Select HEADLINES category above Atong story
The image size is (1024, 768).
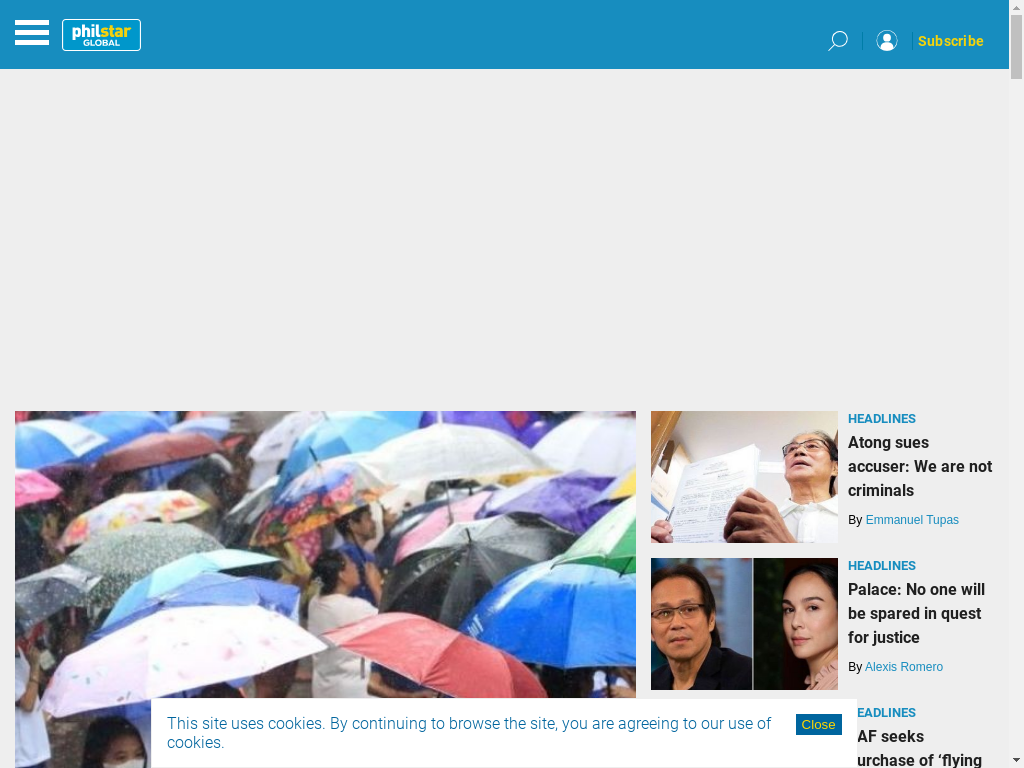(x=882, y=419)
